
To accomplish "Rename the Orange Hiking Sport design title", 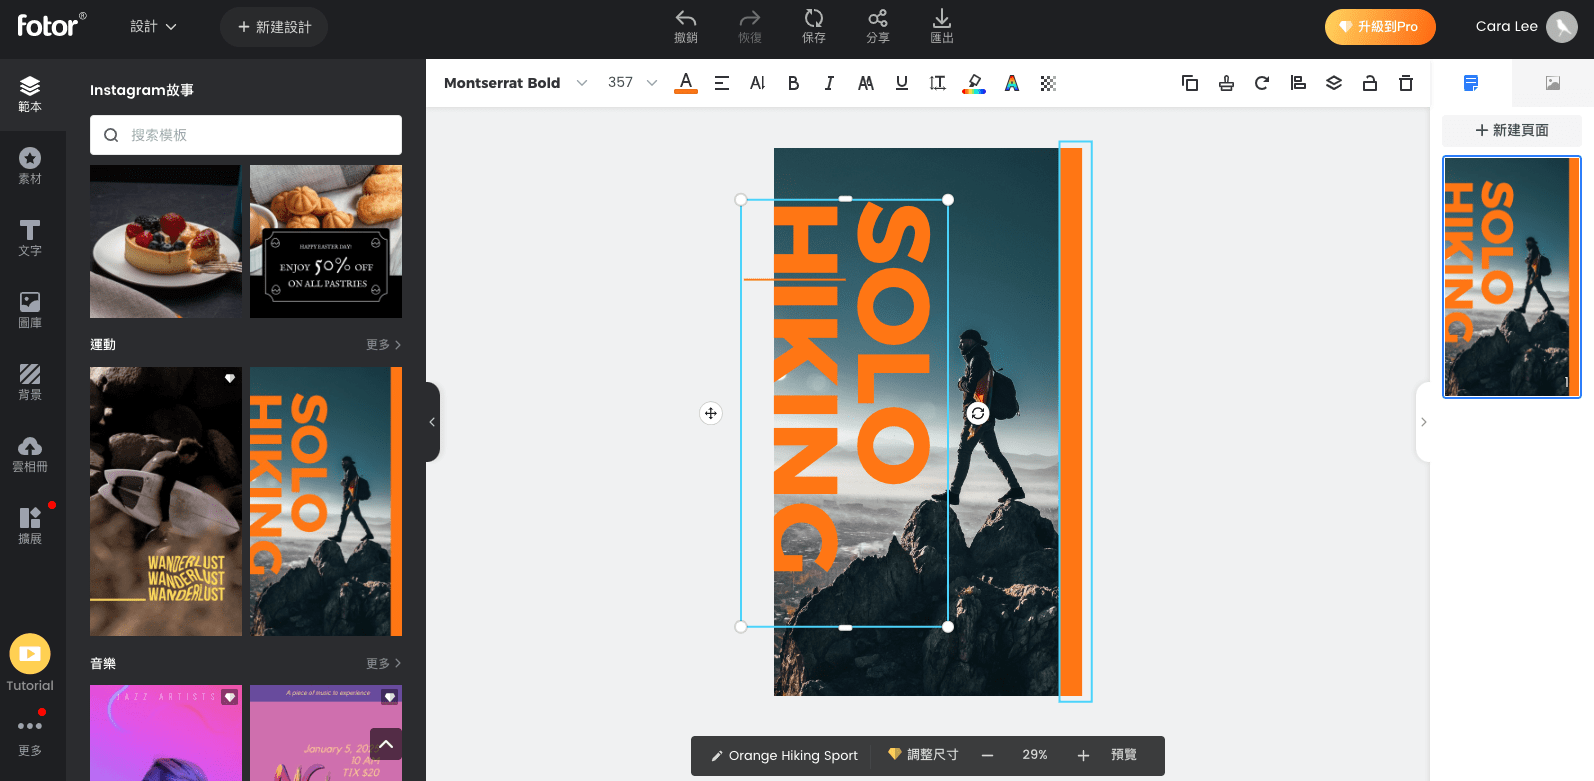I will (784, 755).
